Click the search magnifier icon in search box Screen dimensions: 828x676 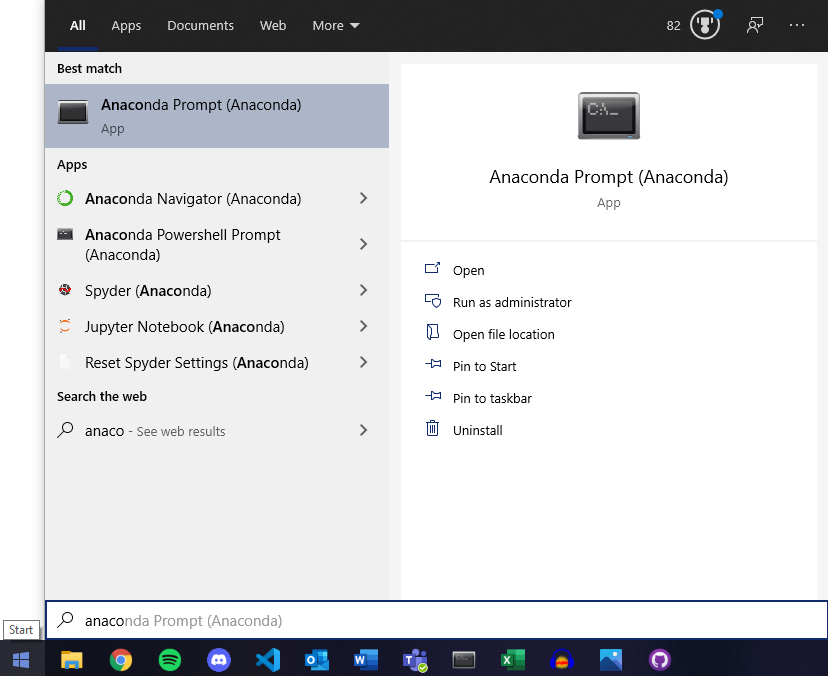(x=65, y=620)
